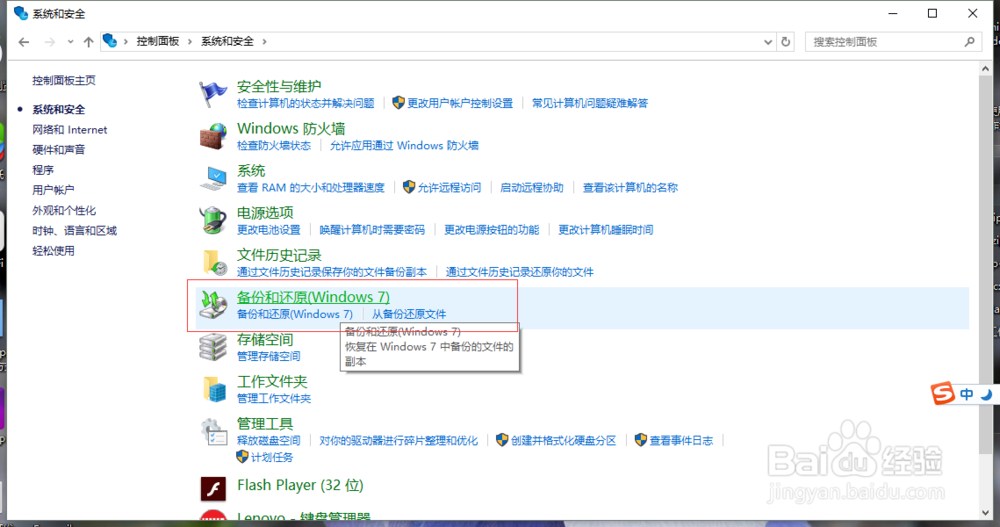1000x527 pixels.
Task: Click 更改用户帐户控制设置
Action: pos(460,103)
